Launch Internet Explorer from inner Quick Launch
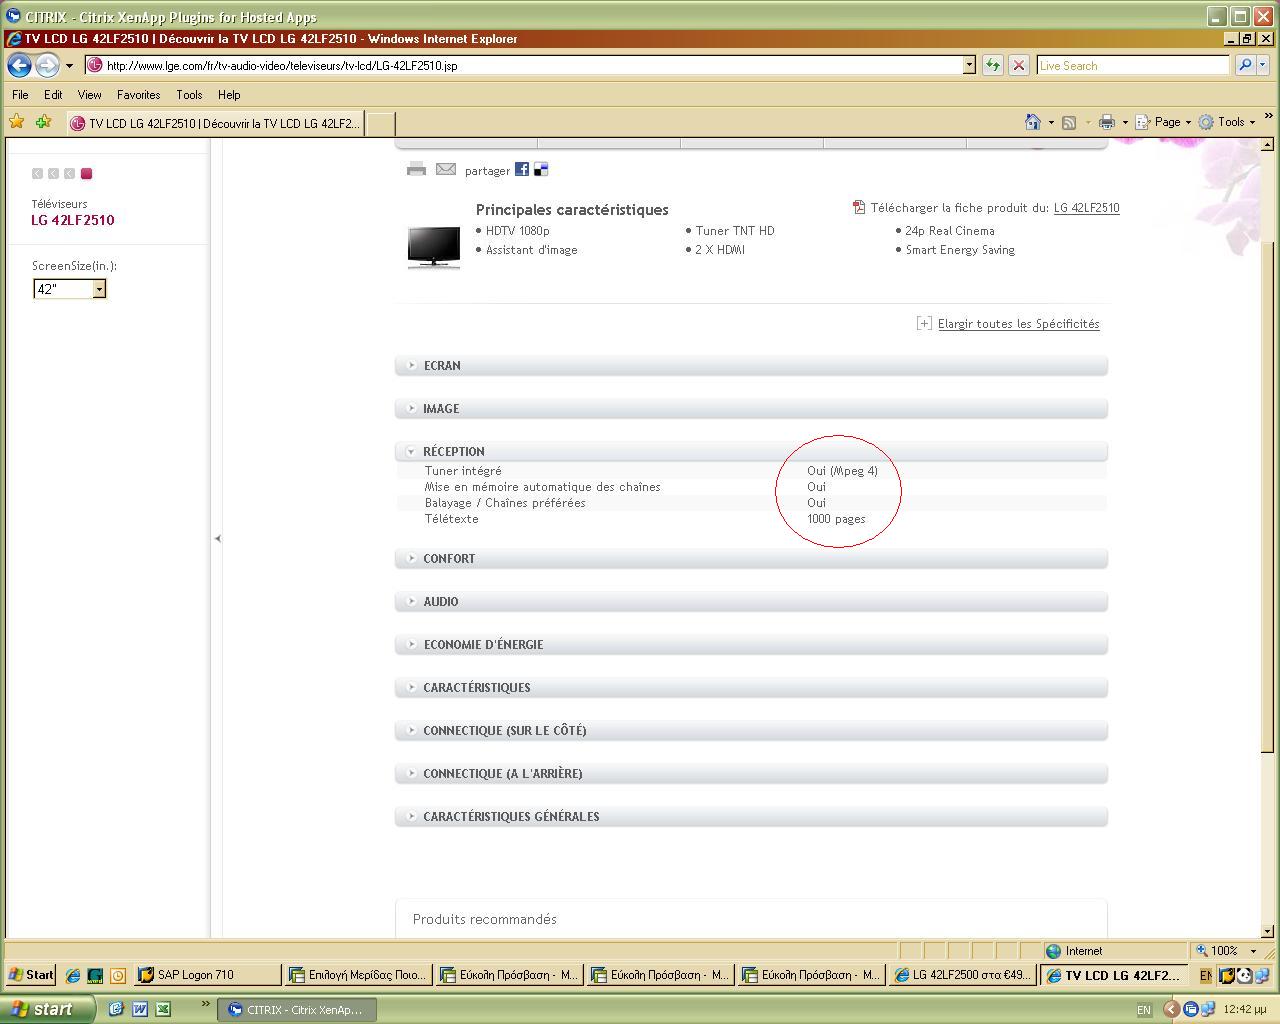The width and height of the screenshot is (1280, 1024). (73, 975)
